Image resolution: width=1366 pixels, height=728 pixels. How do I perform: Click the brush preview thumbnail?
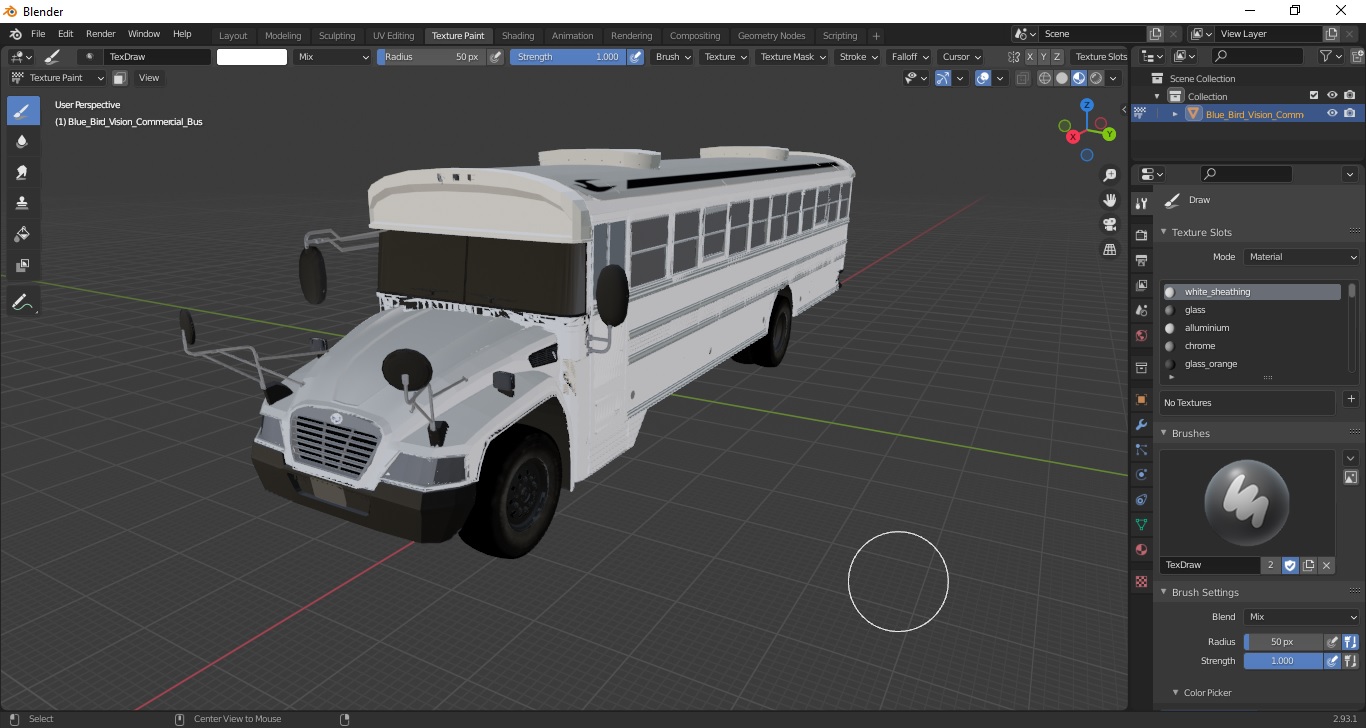point(1248,502)
